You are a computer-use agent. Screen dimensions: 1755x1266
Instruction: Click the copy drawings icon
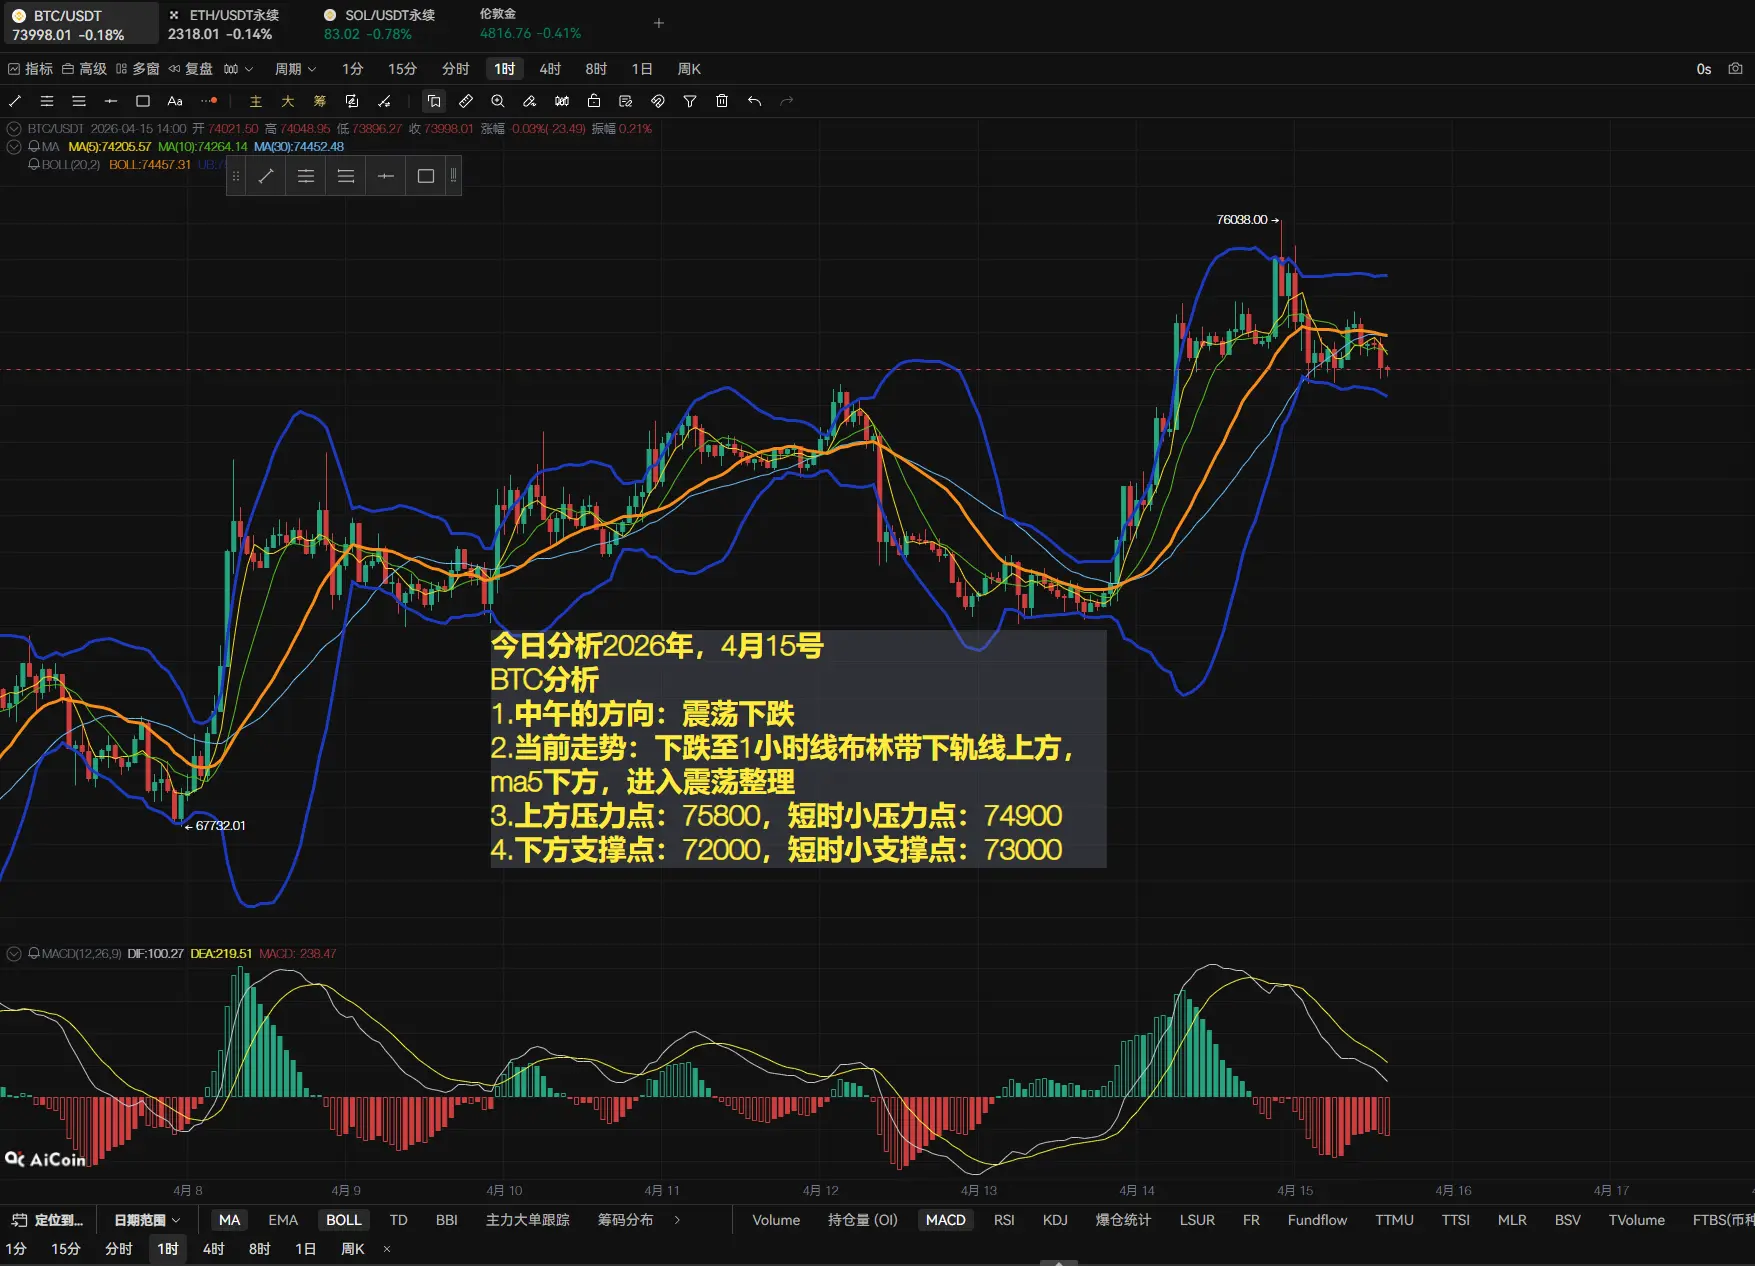pyautogui.click(x=434, y=101)
